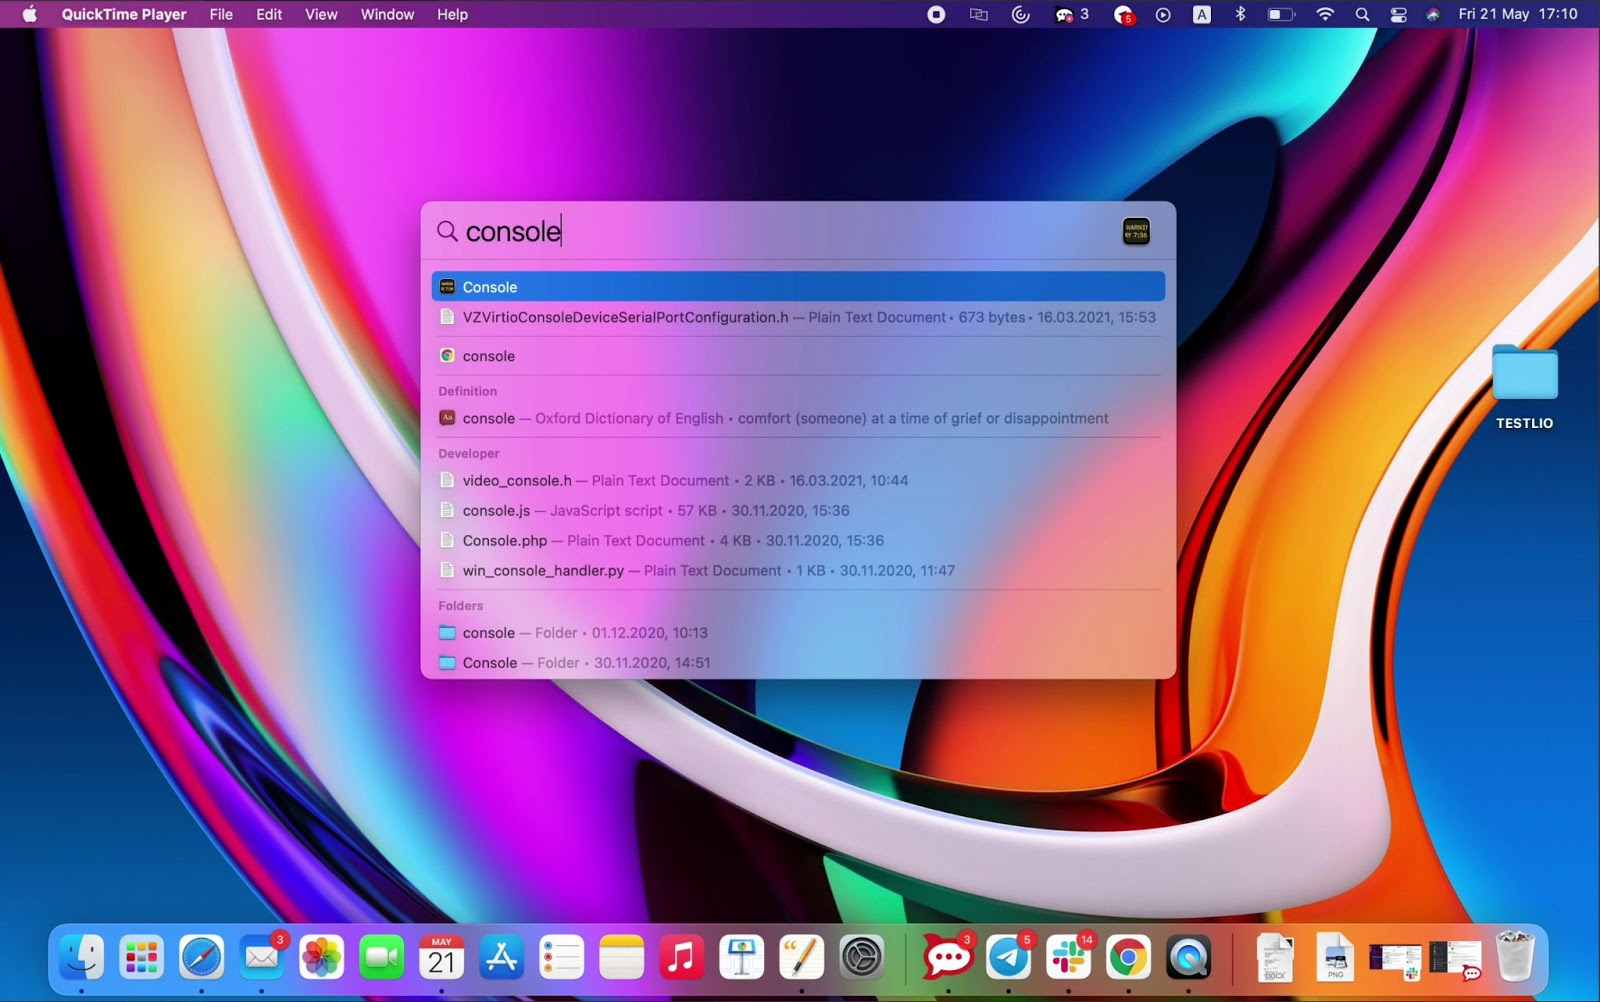
Task: Open Control Center from the menu bar
Action: (1398, 14)
